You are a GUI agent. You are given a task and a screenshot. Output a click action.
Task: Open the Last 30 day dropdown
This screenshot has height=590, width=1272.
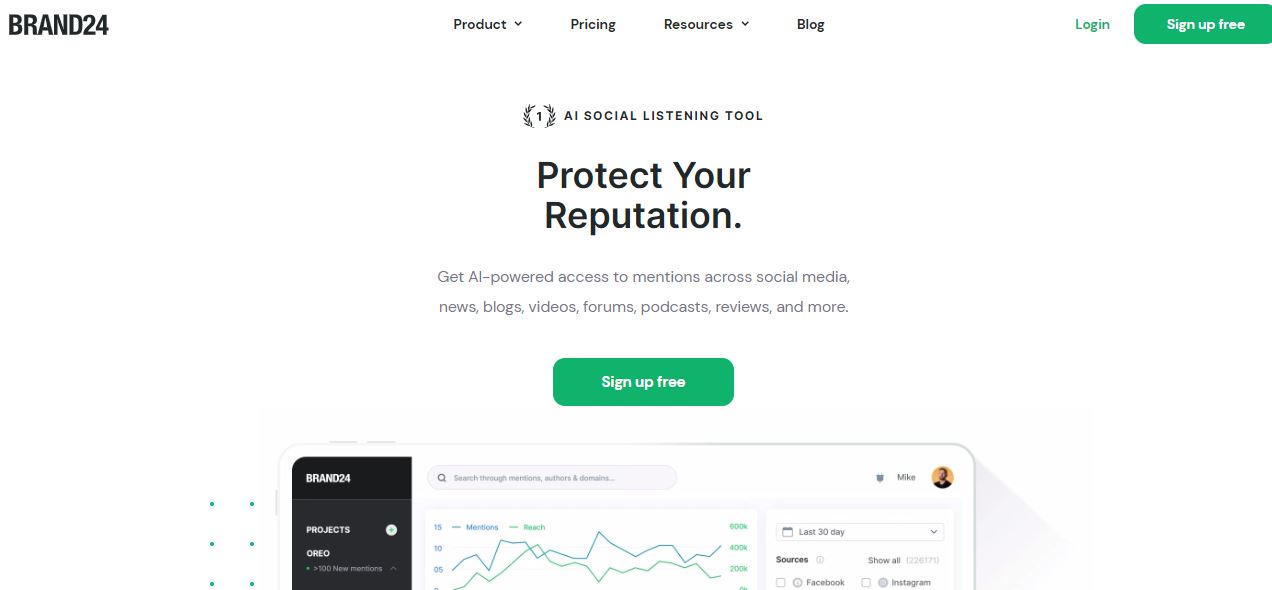click(860, 532)
